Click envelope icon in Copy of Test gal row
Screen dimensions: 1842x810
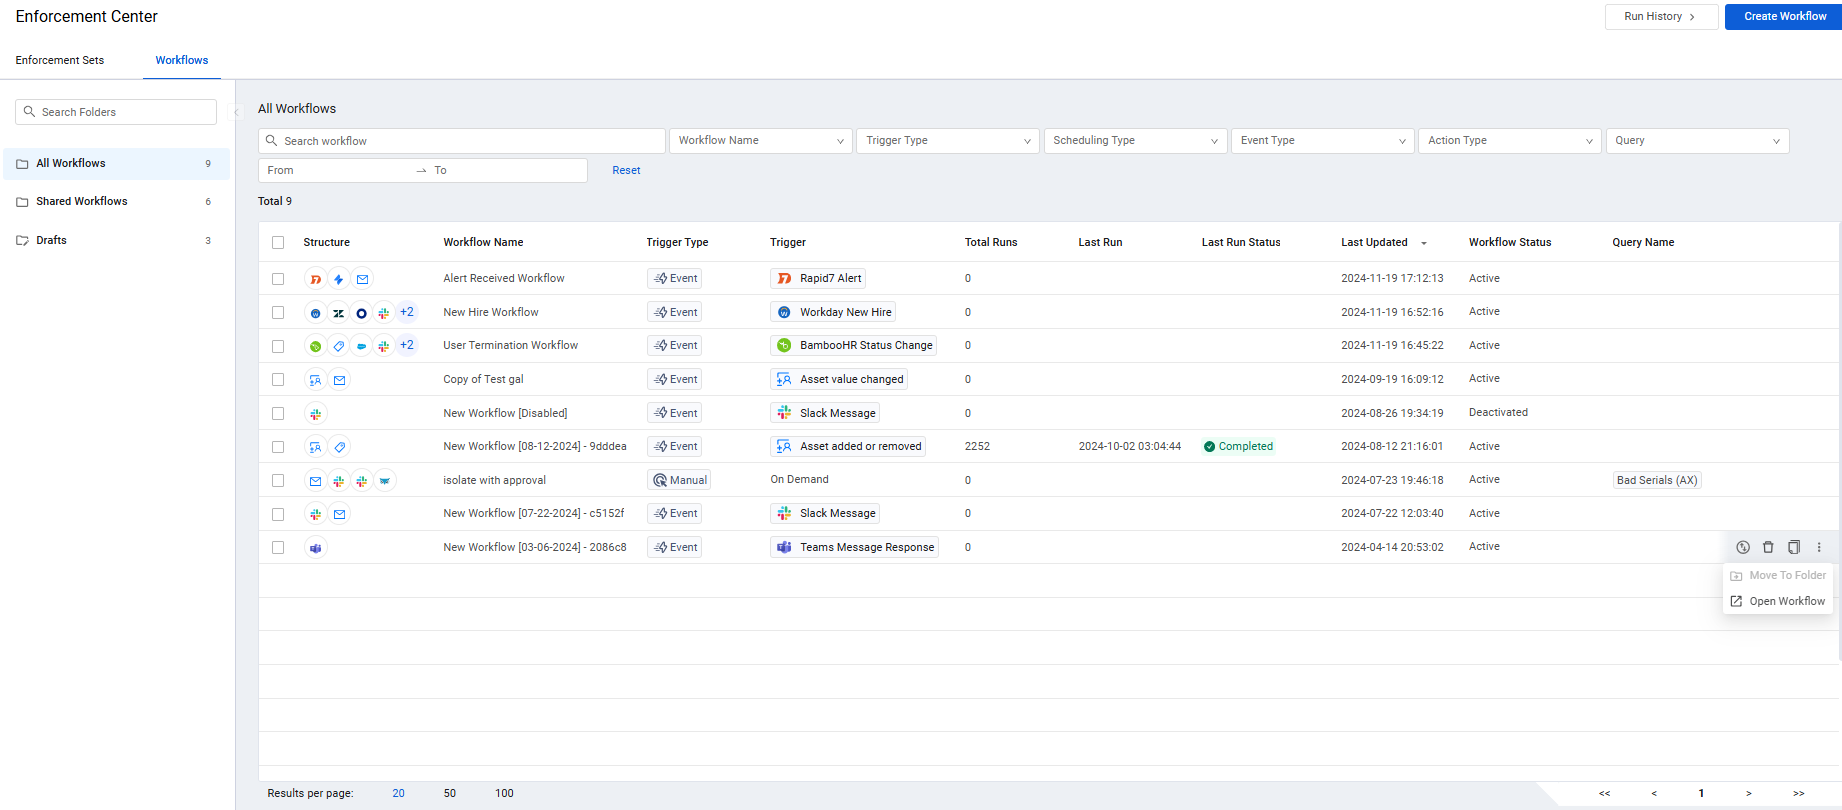[x=339, y=380]
